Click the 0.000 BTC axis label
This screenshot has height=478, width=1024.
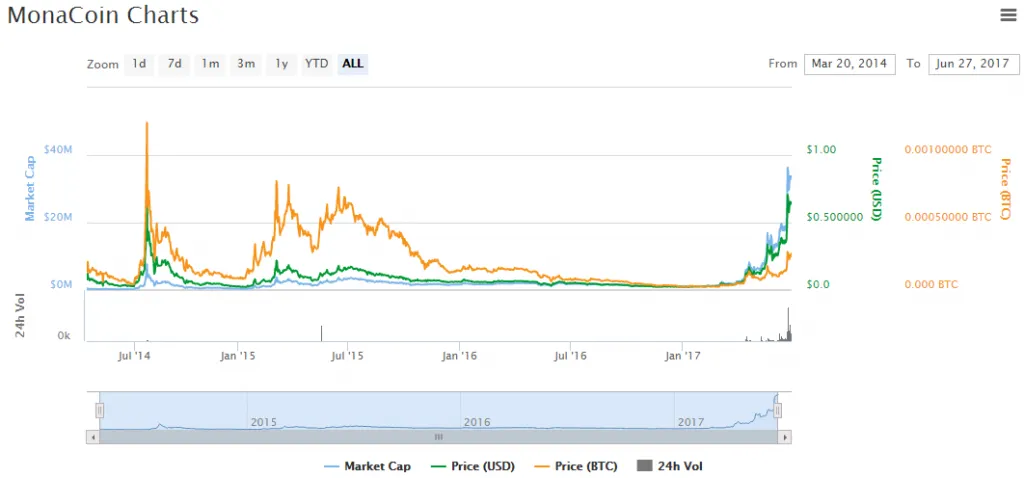(930, 285)
